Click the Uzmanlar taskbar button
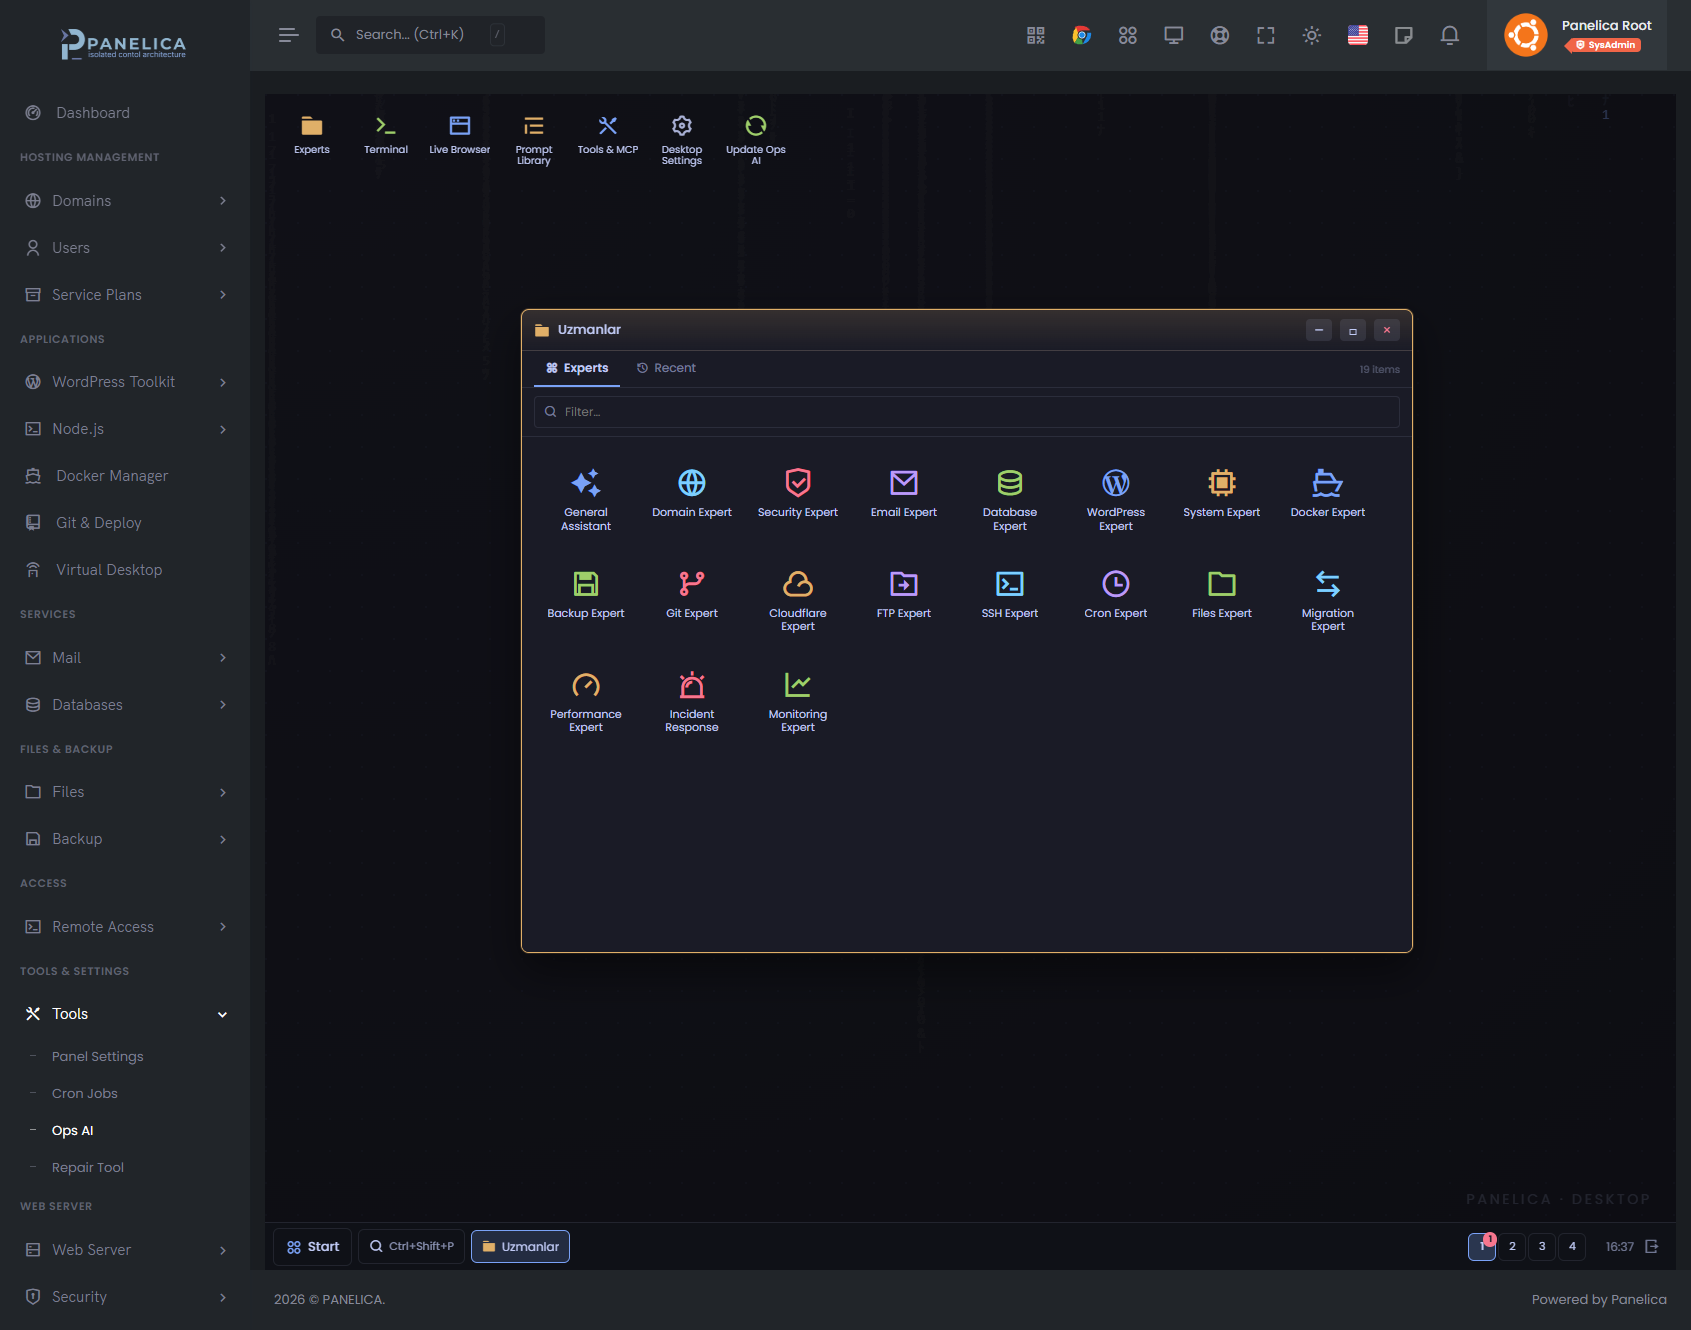1691x1330 pixels. [520, 1247]
